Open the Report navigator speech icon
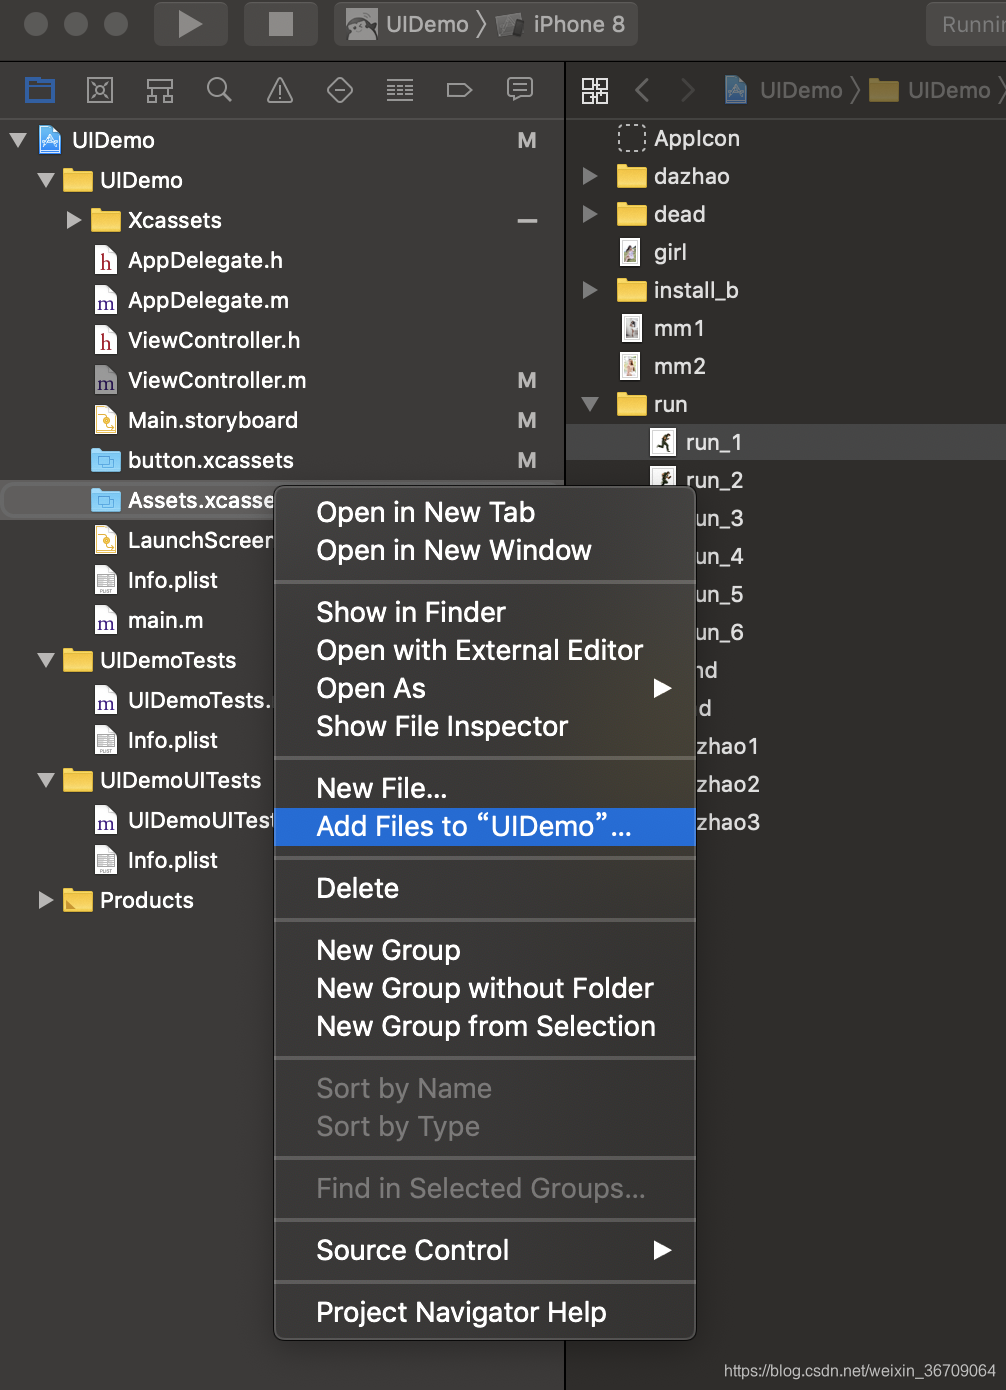The width and height of the screenshot is (1006, 1390). coord(520,90)
